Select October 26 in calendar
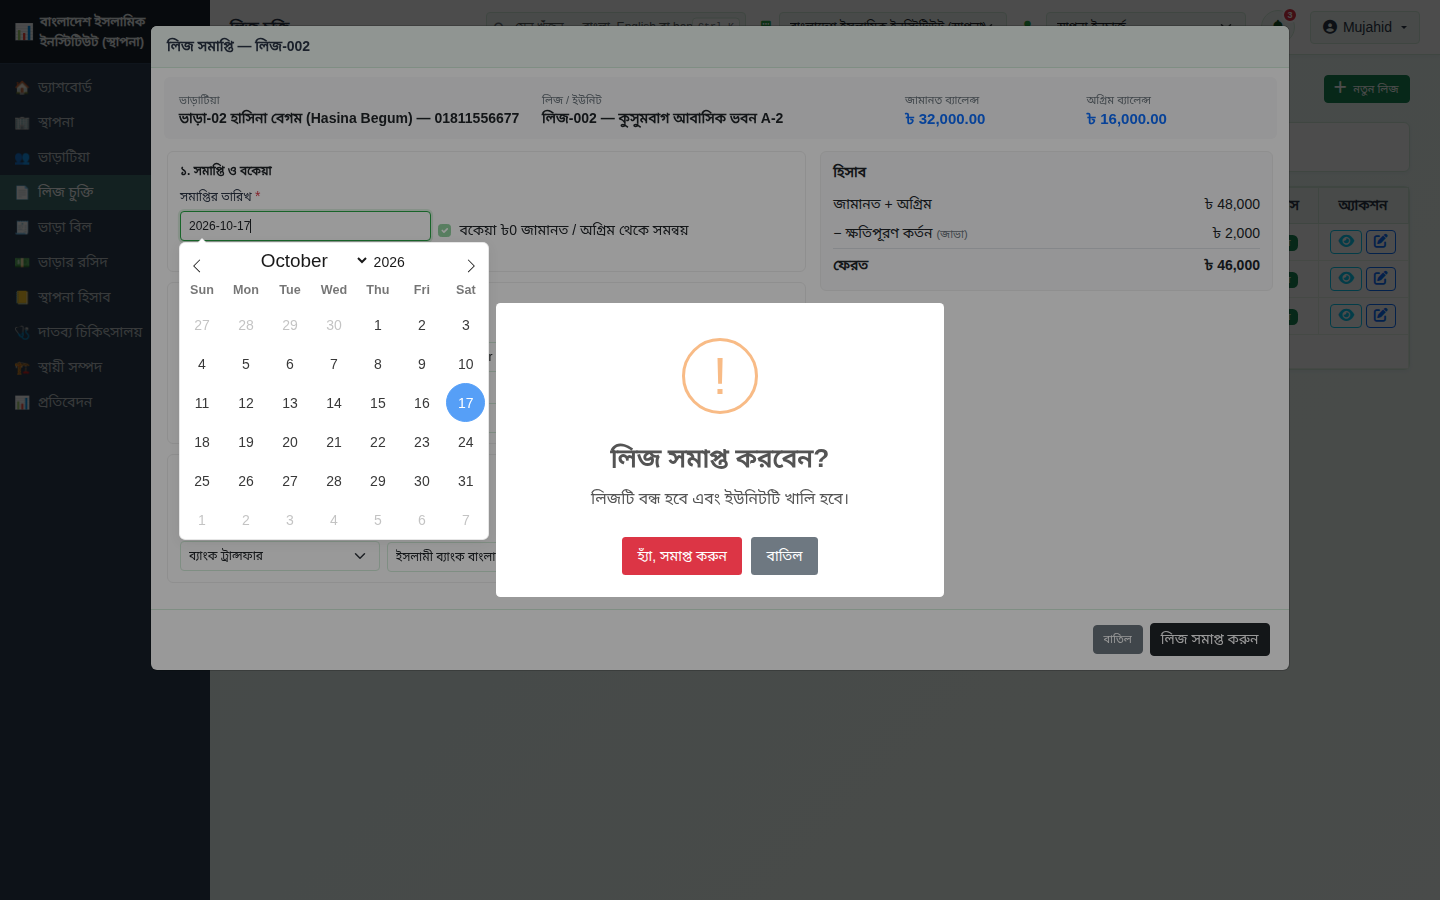 coord(246,481)
